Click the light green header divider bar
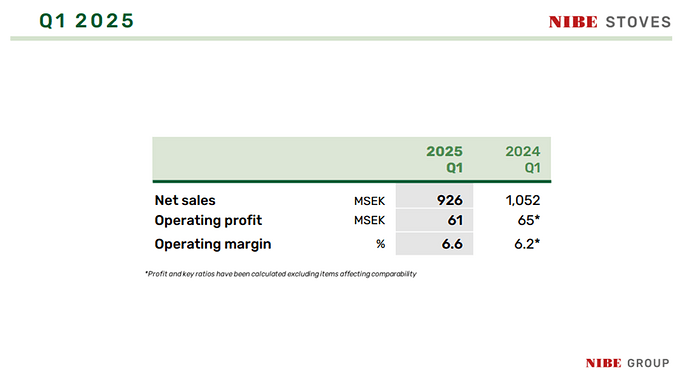690x383 pixels. 341,39
